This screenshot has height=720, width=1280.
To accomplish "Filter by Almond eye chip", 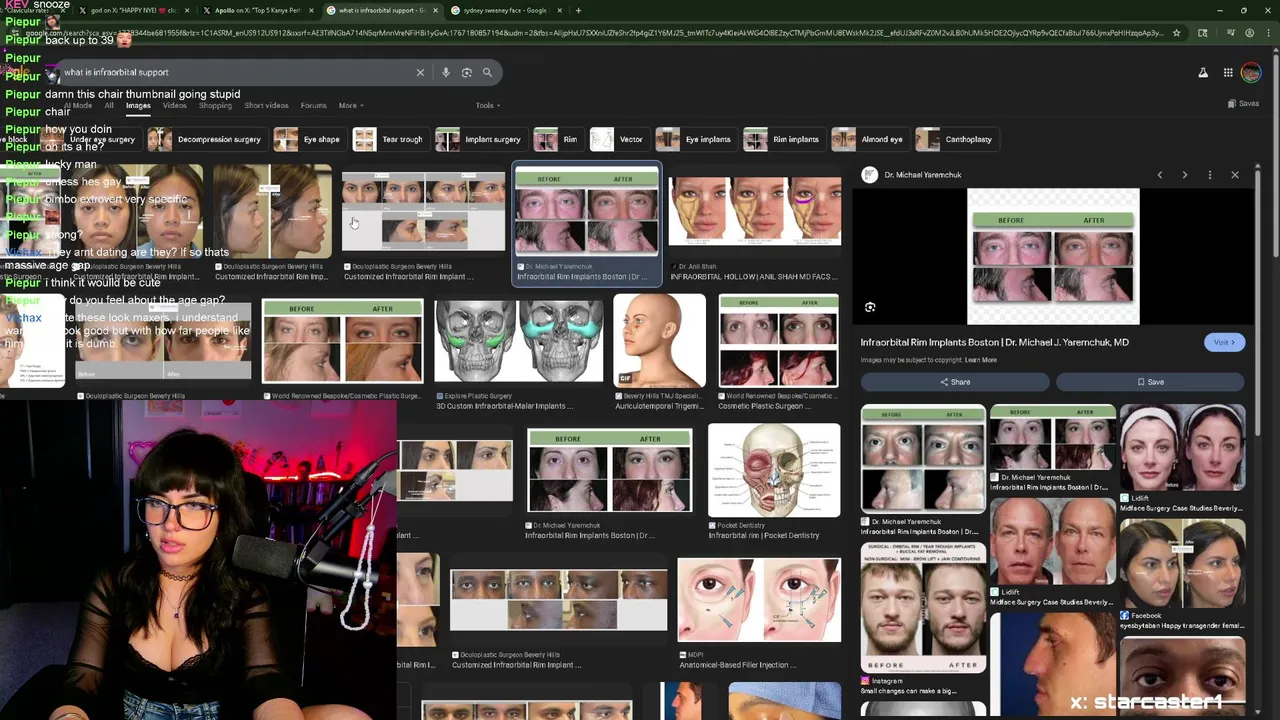I will pos(869,139).
